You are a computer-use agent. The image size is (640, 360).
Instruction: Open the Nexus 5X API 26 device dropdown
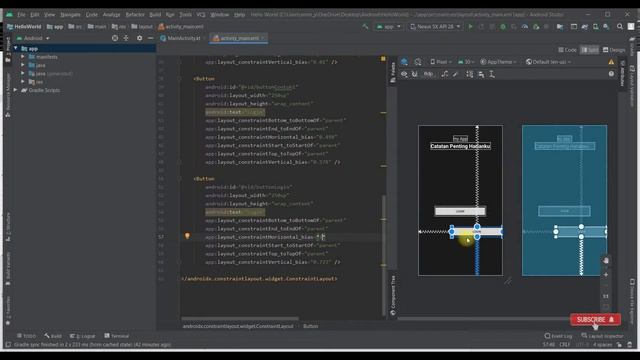[x=435, y=27]
